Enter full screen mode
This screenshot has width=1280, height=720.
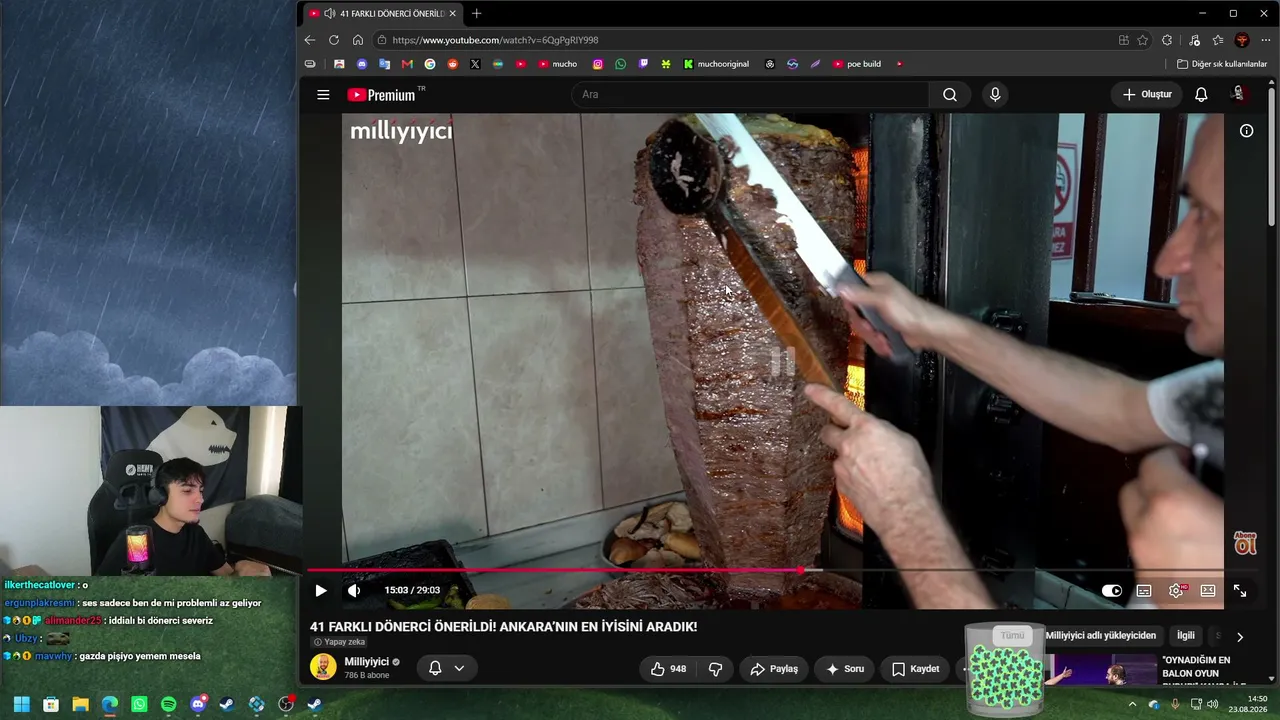(x=1240, y=591)
